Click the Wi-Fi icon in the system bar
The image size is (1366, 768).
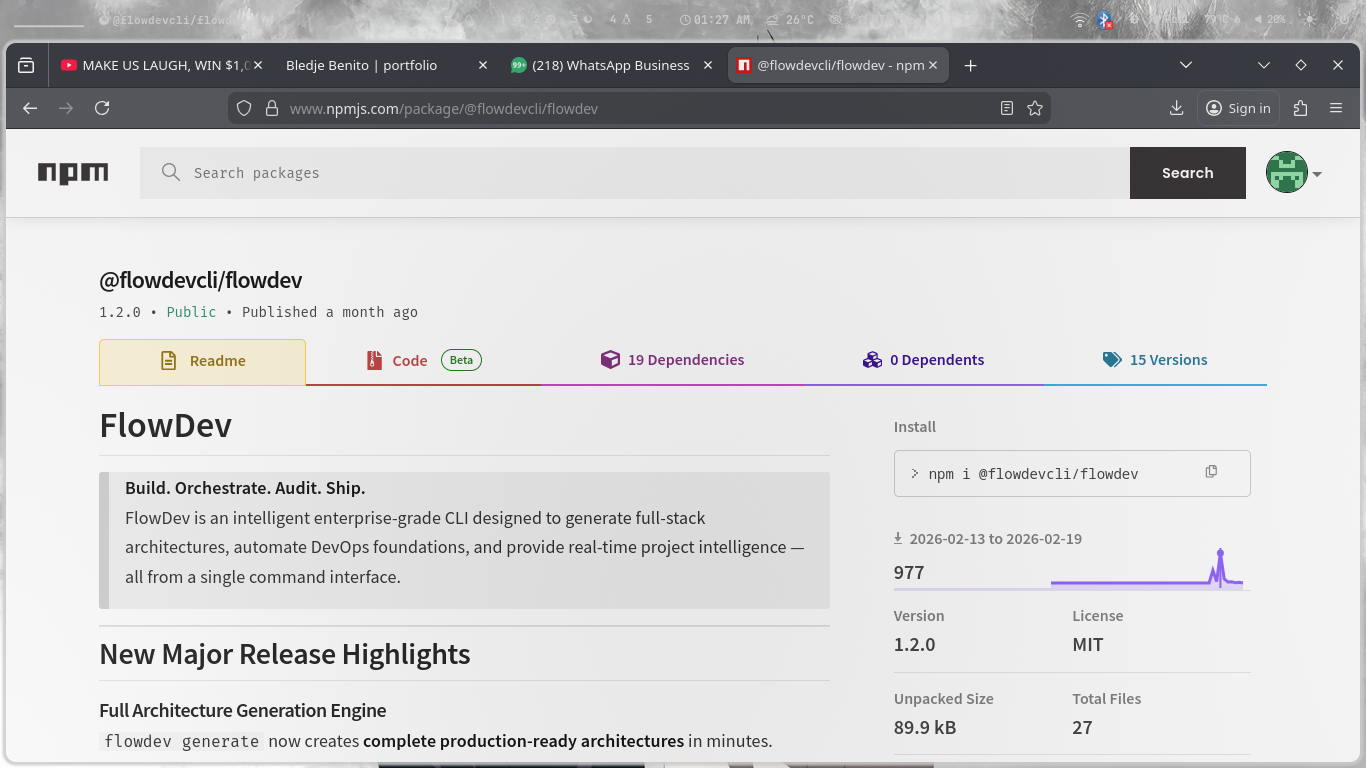click(x=1079, y=20)
